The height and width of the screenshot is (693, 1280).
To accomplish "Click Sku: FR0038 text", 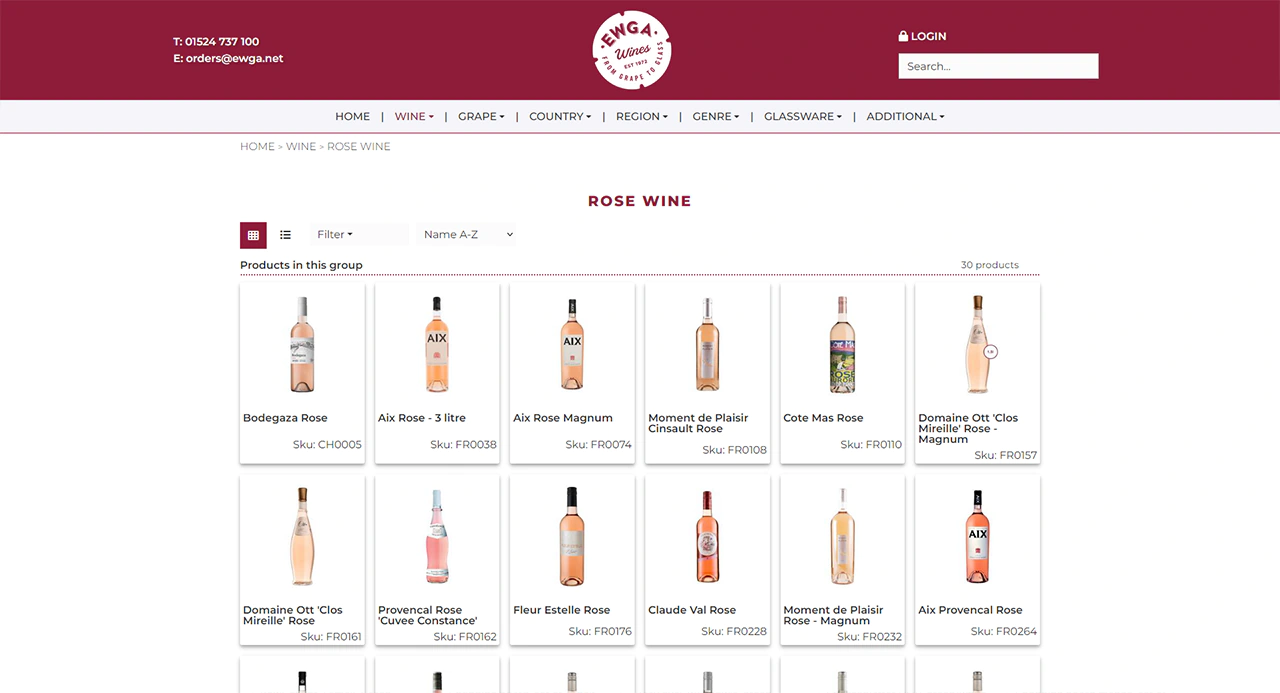I will [463, 445].
